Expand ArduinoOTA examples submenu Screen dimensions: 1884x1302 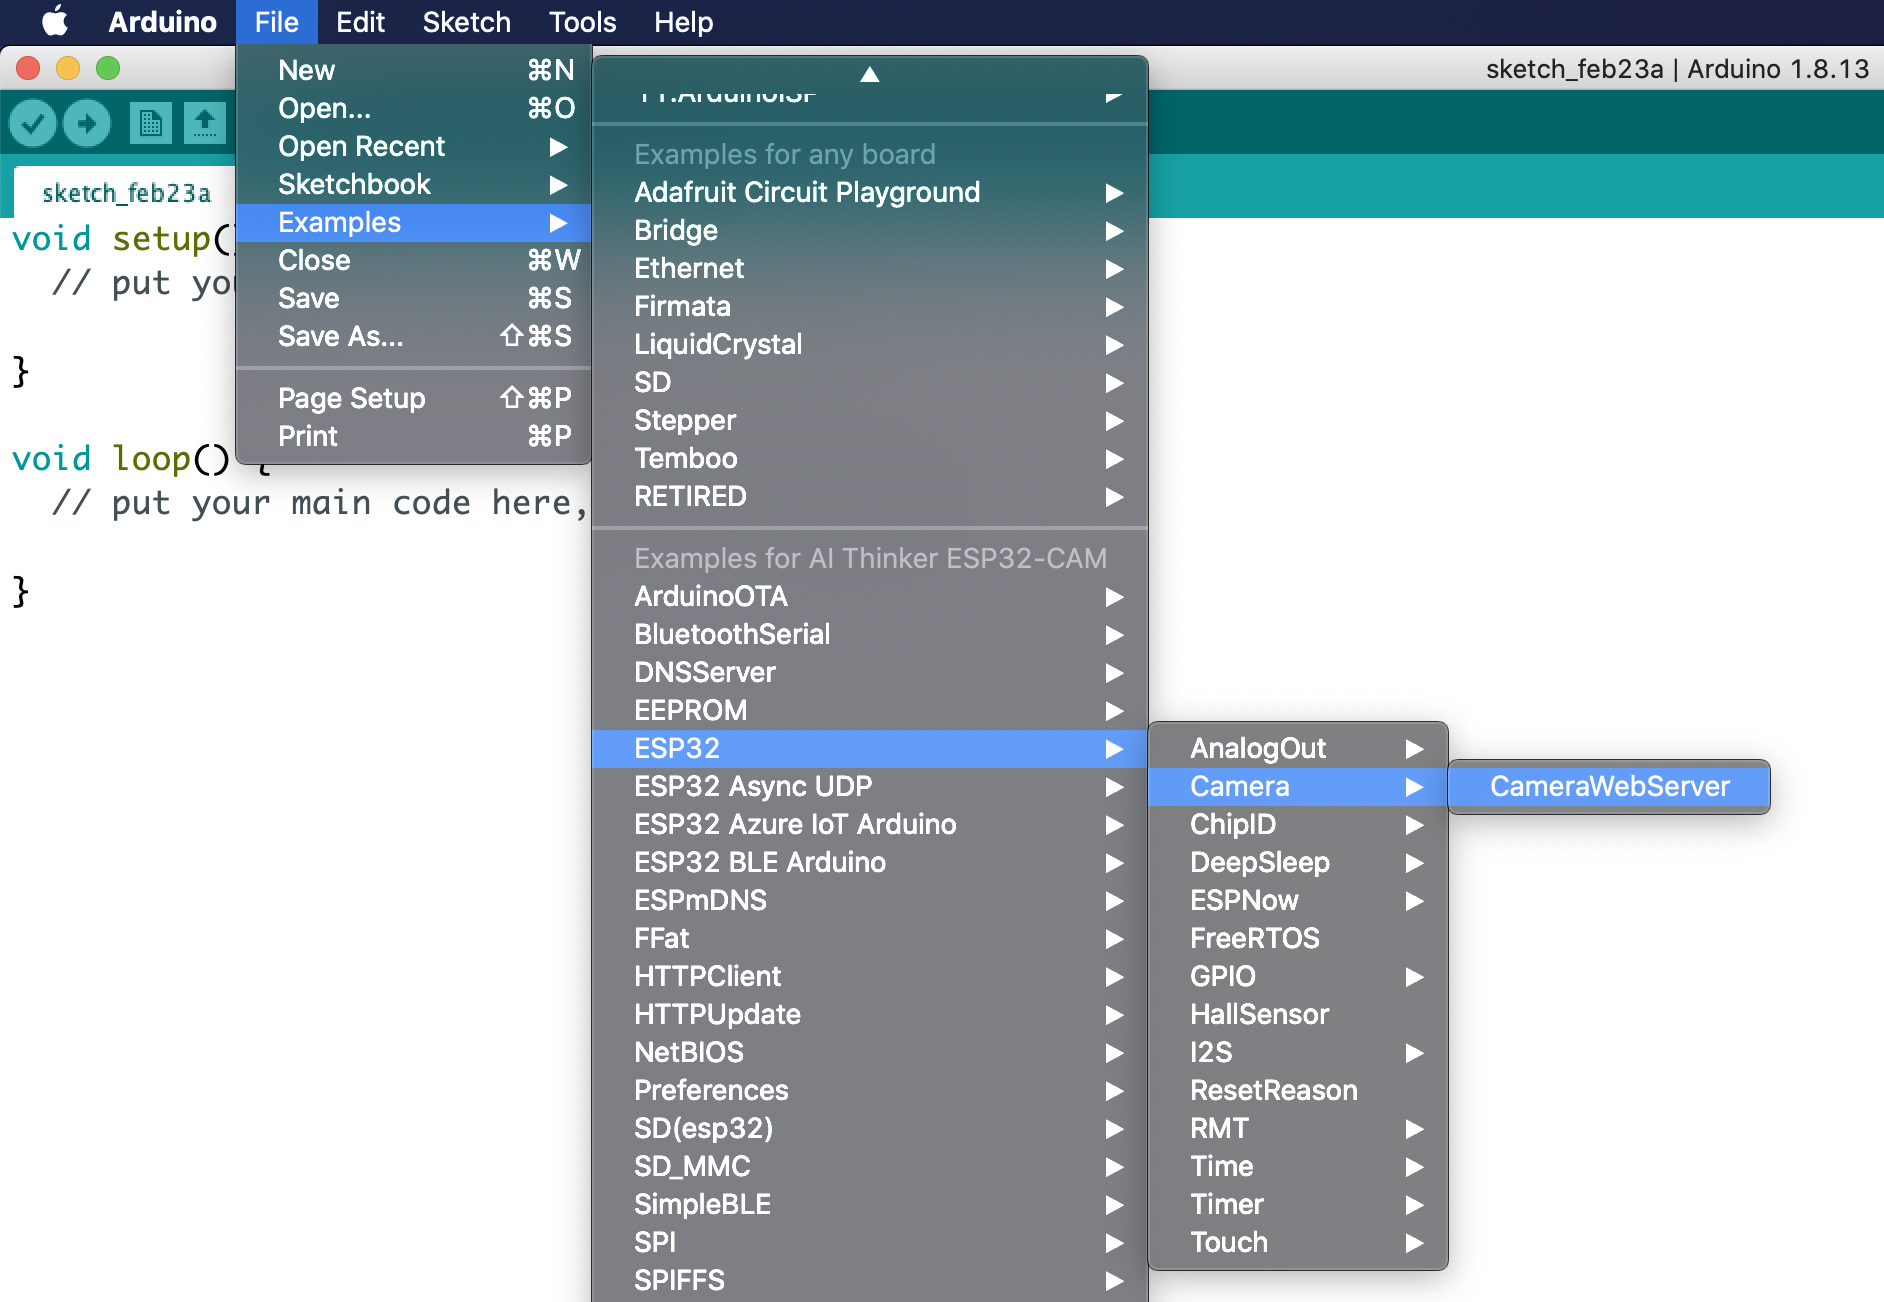(x=870, y=596)
